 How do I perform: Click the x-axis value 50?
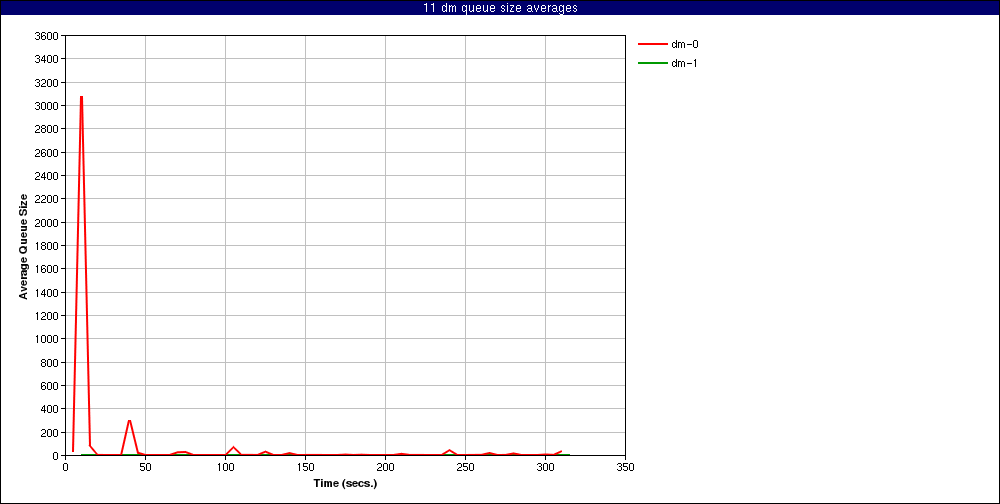(x=145, y=467)
